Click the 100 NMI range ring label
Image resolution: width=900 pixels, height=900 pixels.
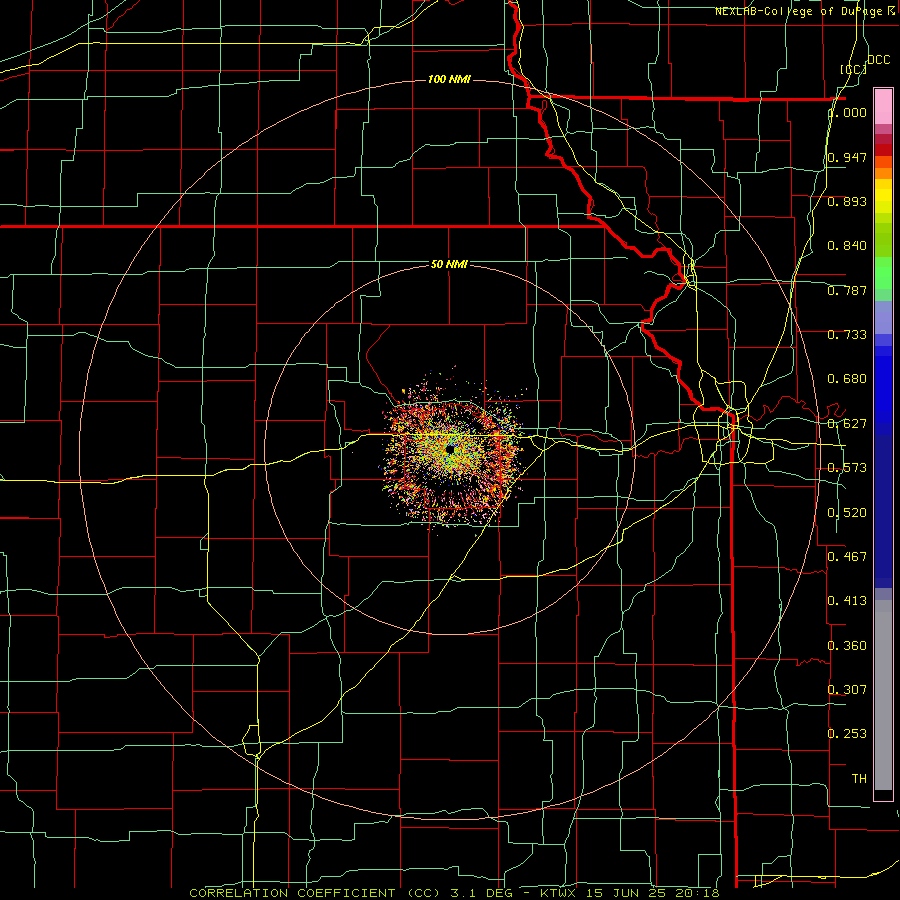coord(449,79)
